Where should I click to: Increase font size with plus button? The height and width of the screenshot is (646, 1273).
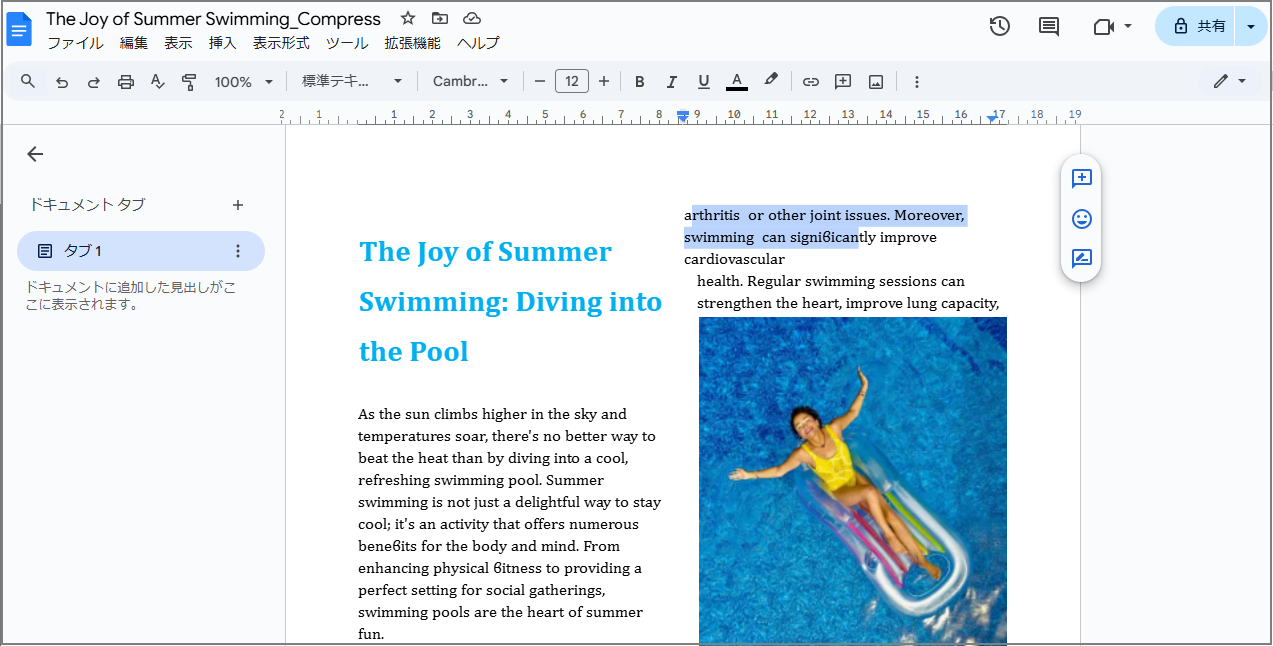coord(604,82)
